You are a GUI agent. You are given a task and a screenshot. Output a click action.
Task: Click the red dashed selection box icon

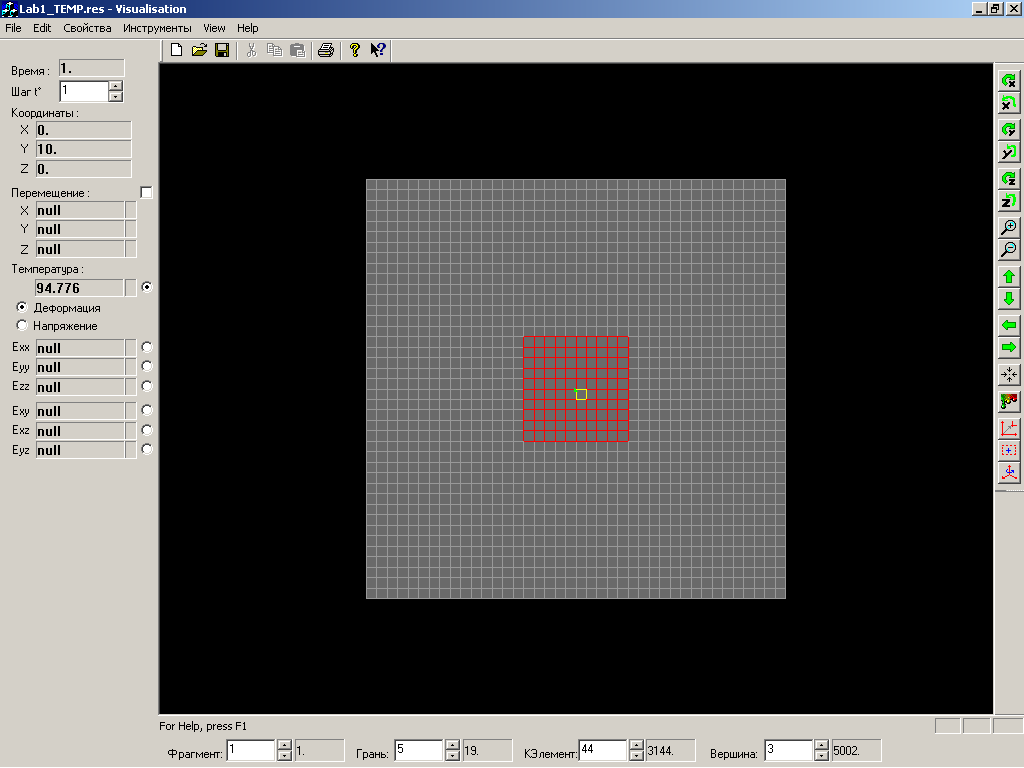1009,451
